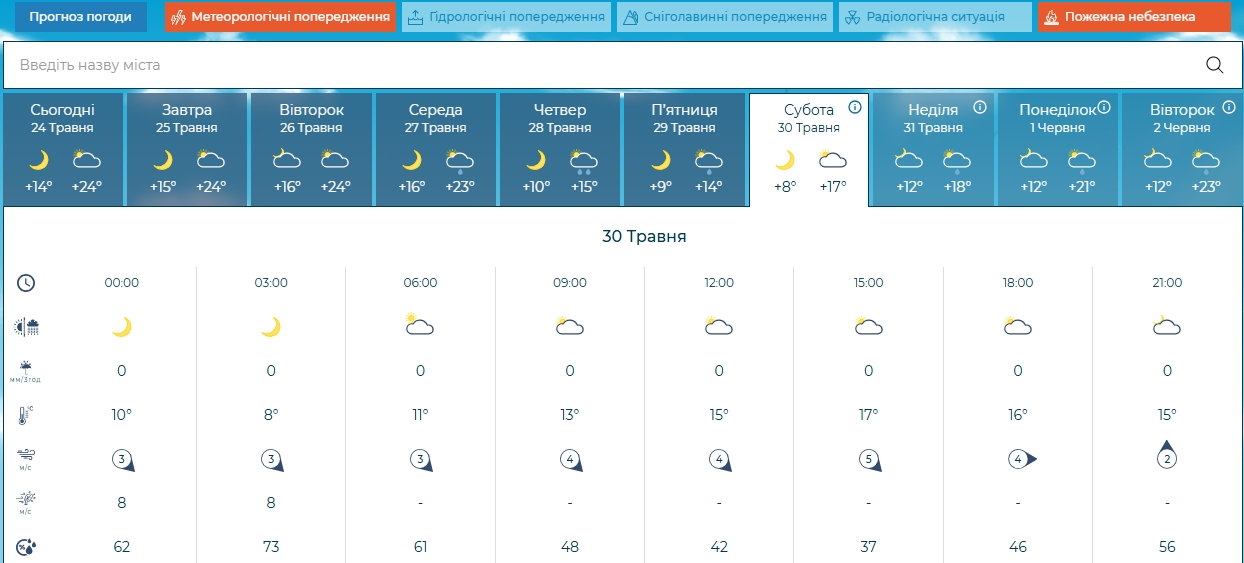Click the info icon on Понеділок tab
Screen dimensions: 1244x563
[1104, 107]
